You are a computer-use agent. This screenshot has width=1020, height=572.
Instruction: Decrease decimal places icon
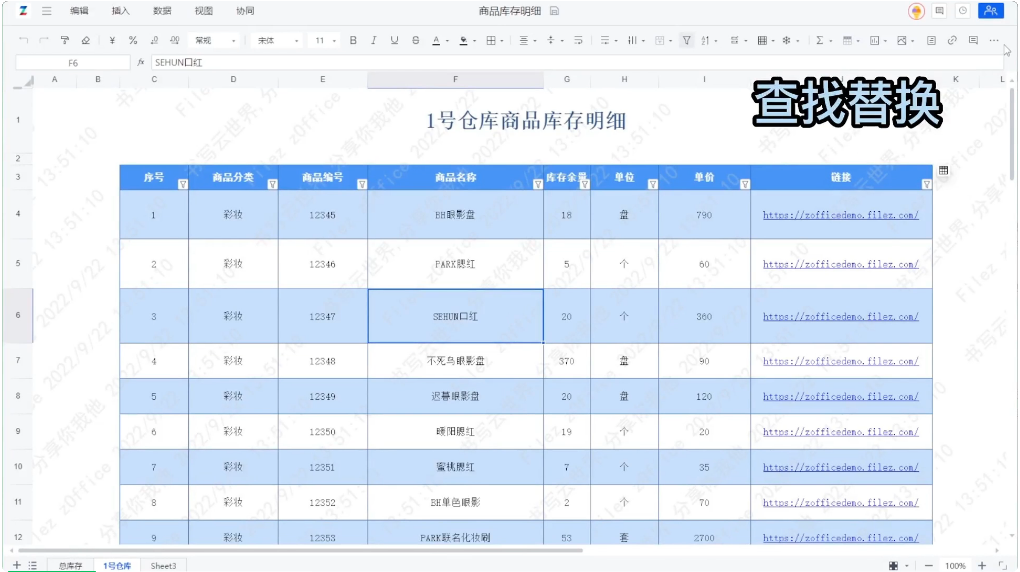pos(154,40)
